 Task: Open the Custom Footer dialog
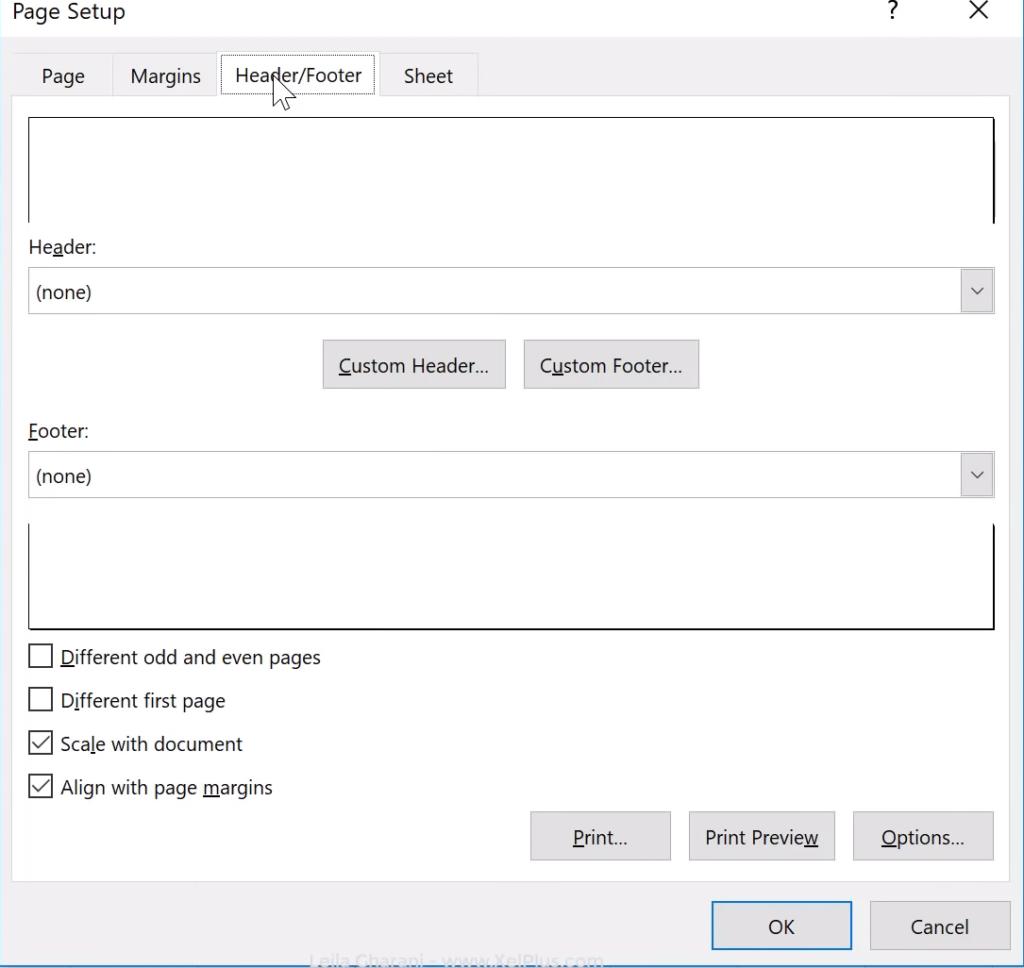click(x=610, y=364)
